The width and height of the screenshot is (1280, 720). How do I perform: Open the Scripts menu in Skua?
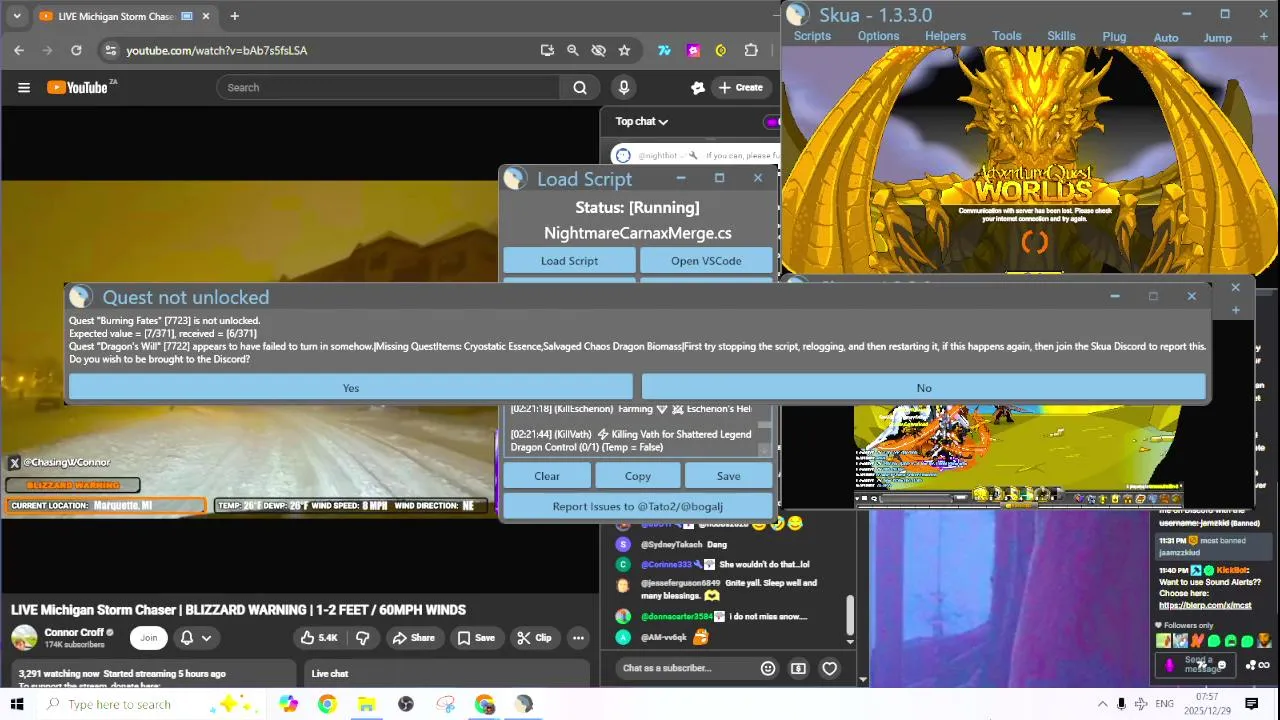[x=812, y=36]
